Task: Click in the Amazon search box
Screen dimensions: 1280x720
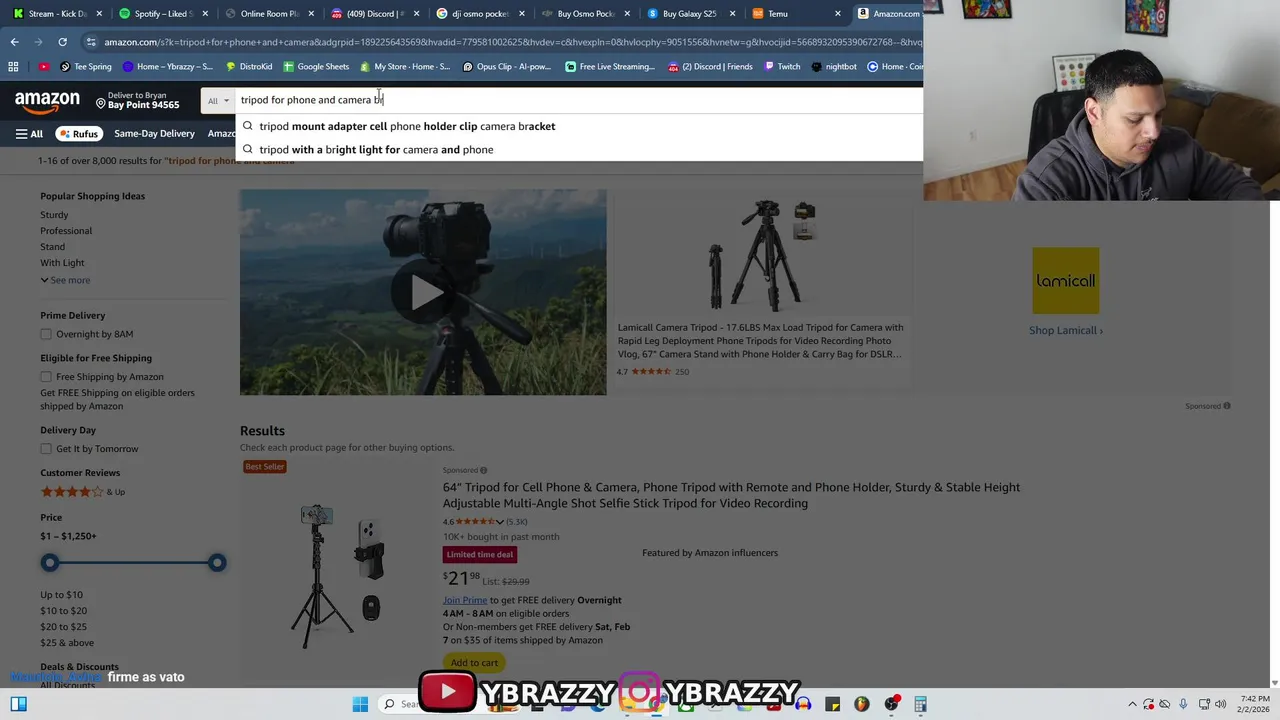Action: 578,100
